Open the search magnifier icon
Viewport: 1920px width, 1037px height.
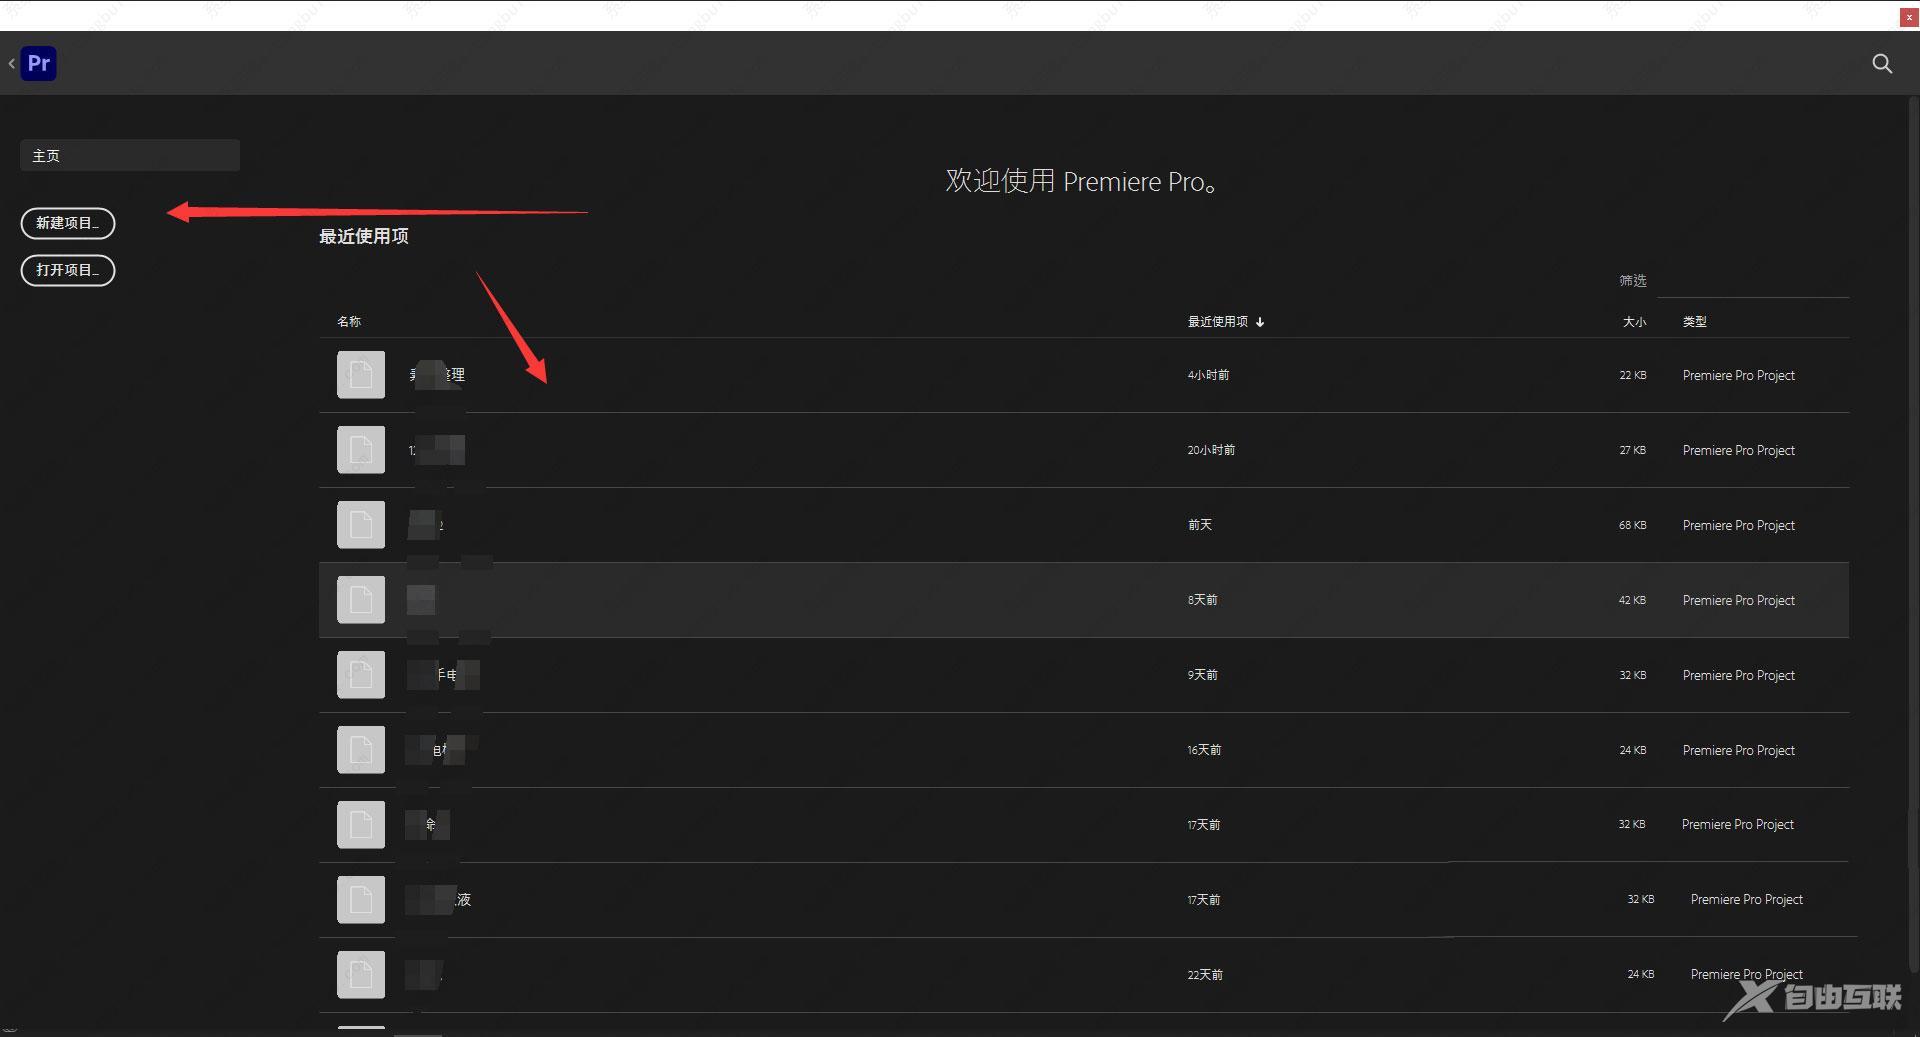coord(1882,64)
